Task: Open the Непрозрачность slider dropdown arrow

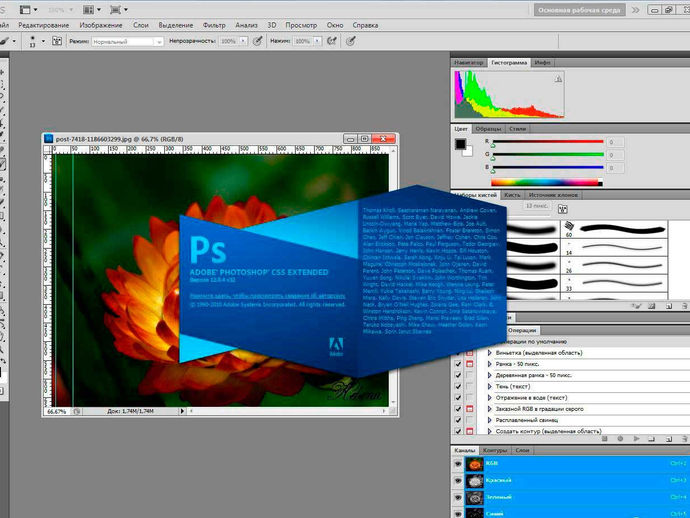Action: 243,41
